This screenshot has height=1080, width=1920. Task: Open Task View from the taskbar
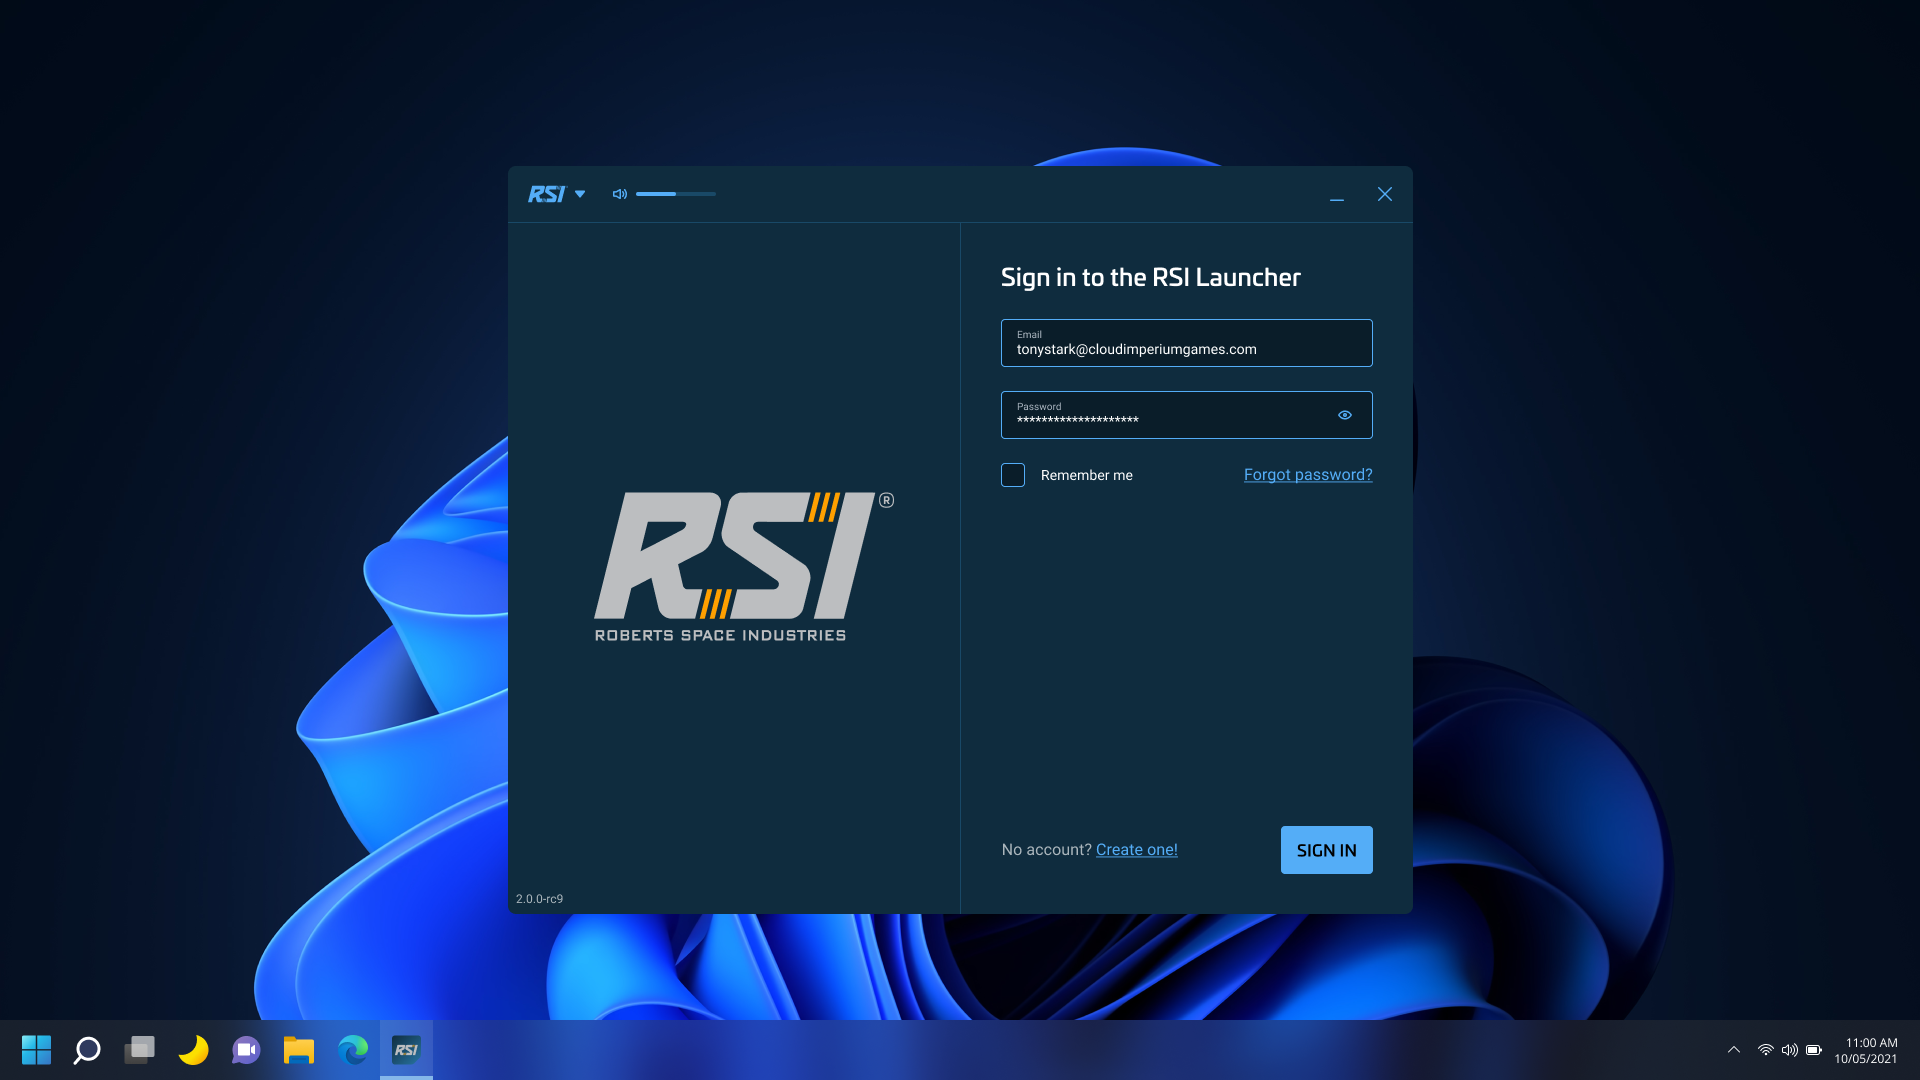pyautogui.click(x=140, y=1050)
